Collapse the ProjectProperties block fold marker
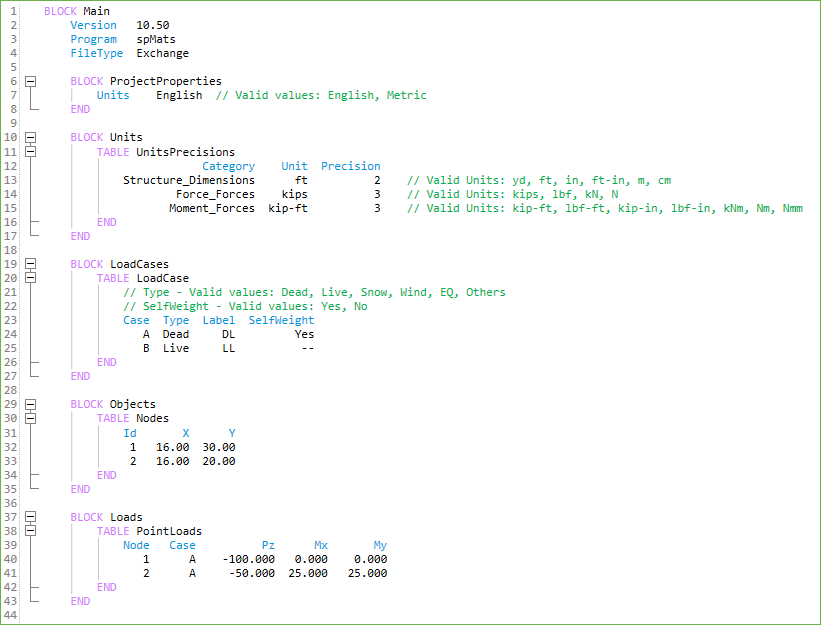 click(x=31, y=82)
